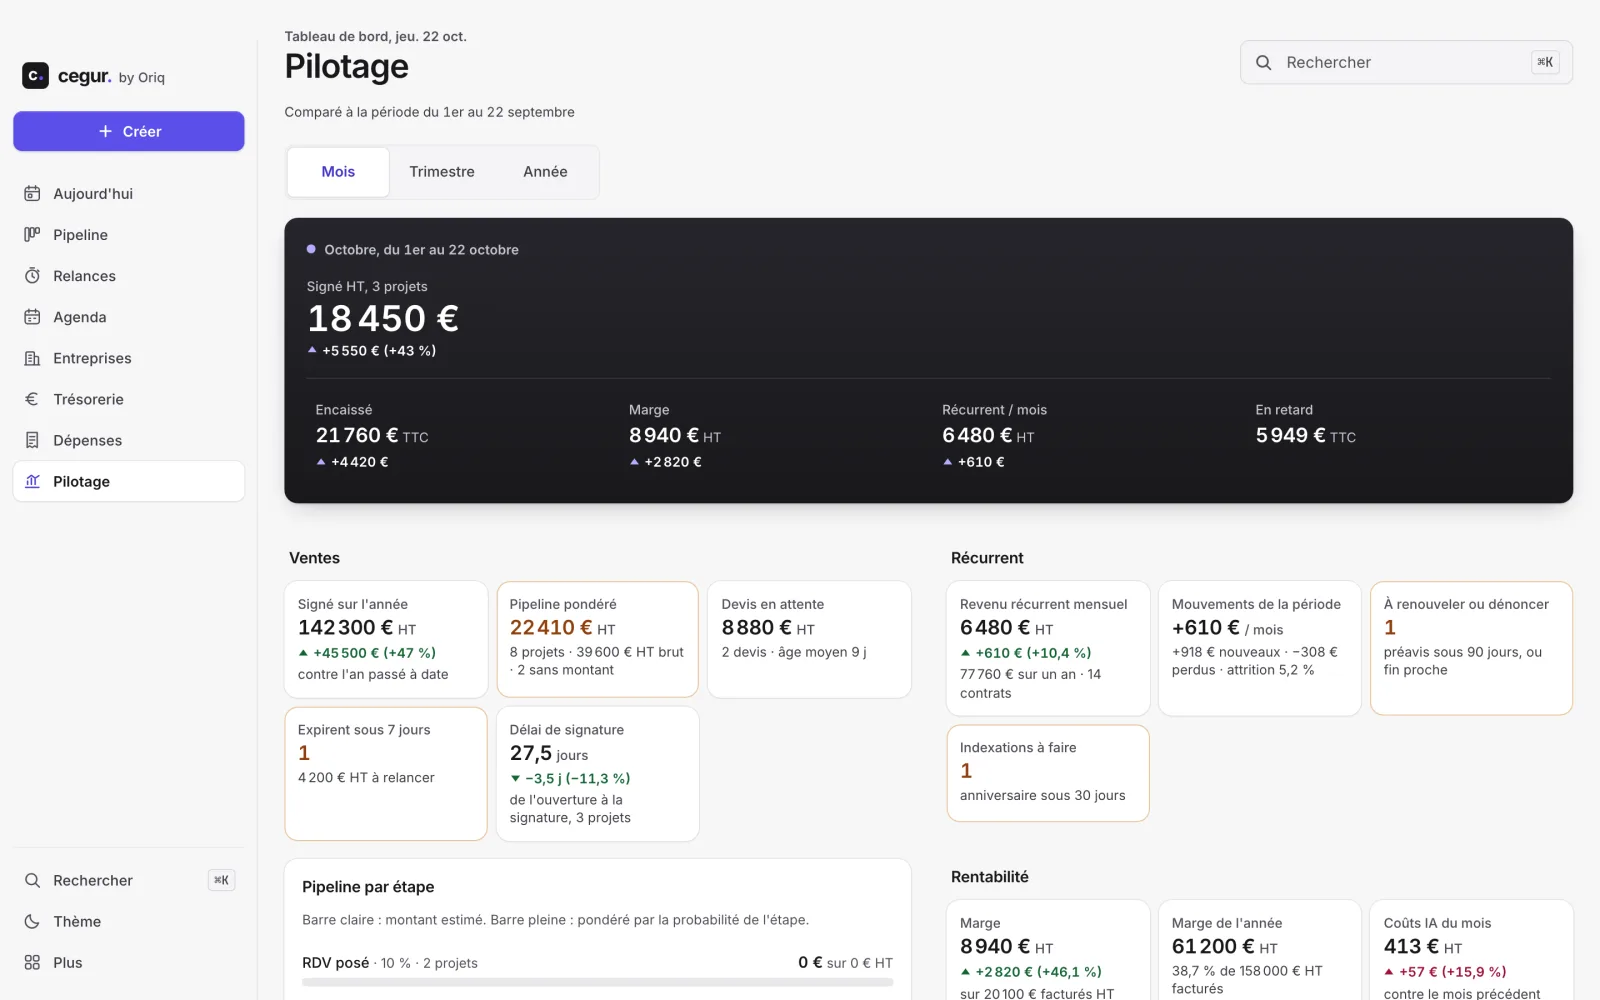Image resolution: width=1600 pixels, height=1000 pixels.
Task: Click the top Rechercher search field
Action: coord(1406,62)
